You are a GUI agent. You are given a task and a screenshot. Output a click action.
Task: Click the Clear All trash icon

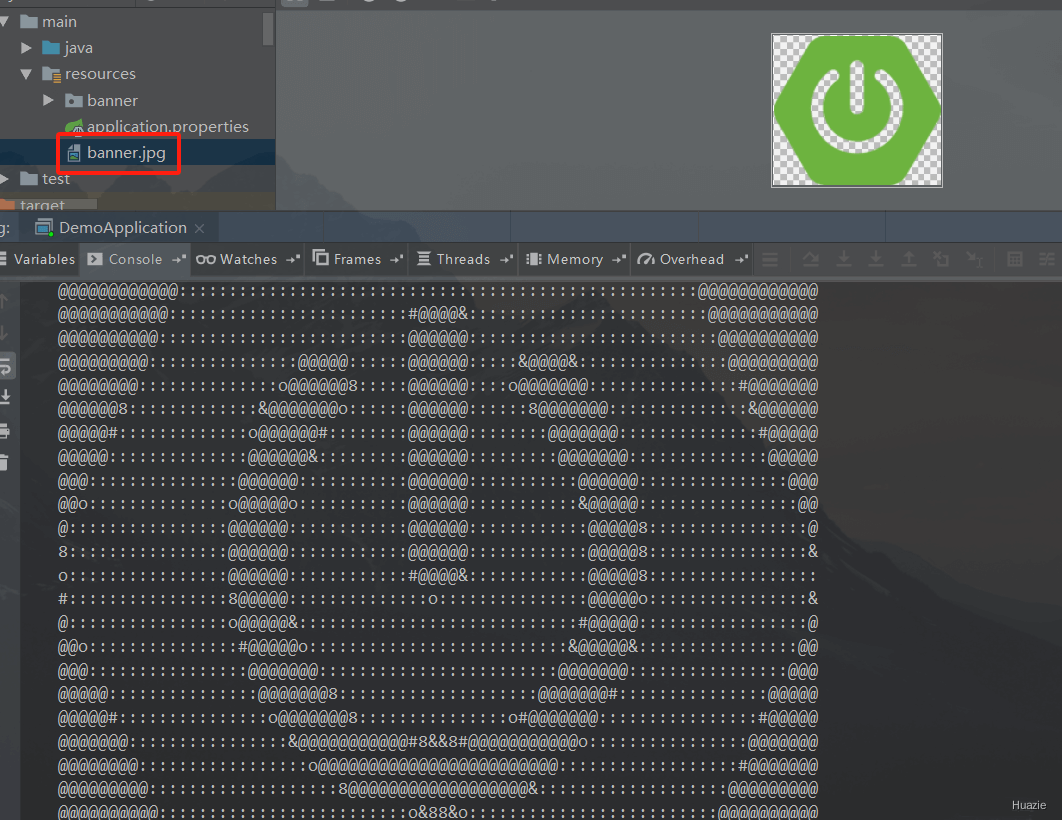5,462
